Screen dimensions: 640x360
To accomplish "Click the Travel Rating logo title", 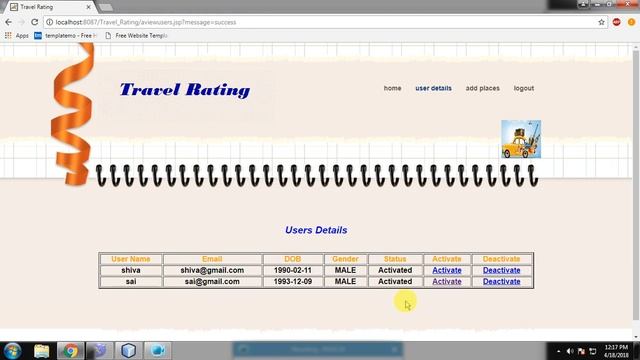I will point(185,90).
